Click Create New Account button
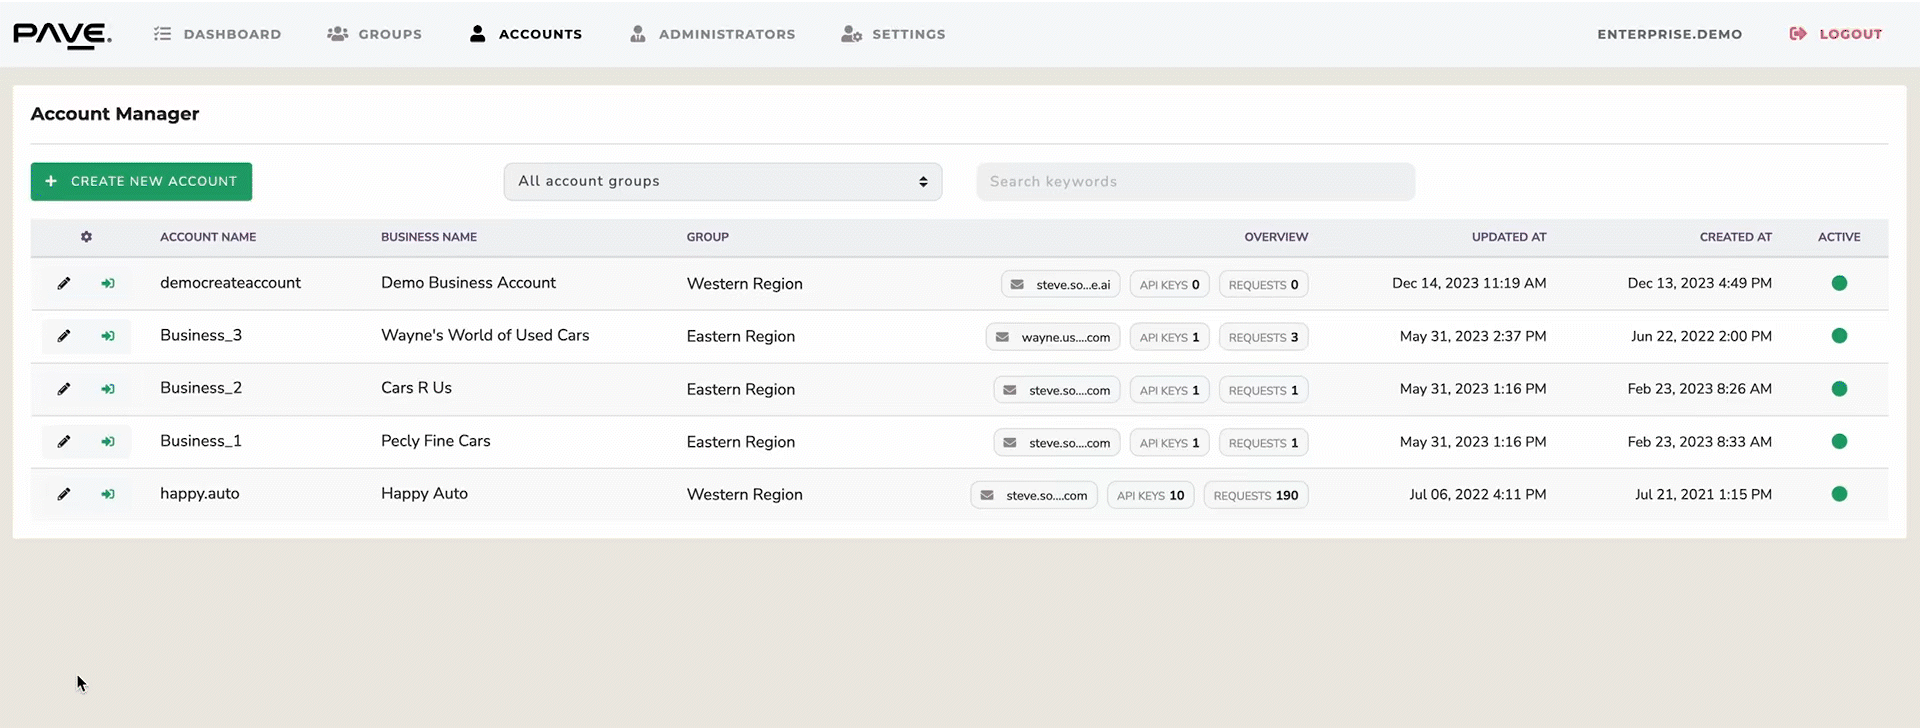This screenshot has height=728, width=1920. (141, 182)
